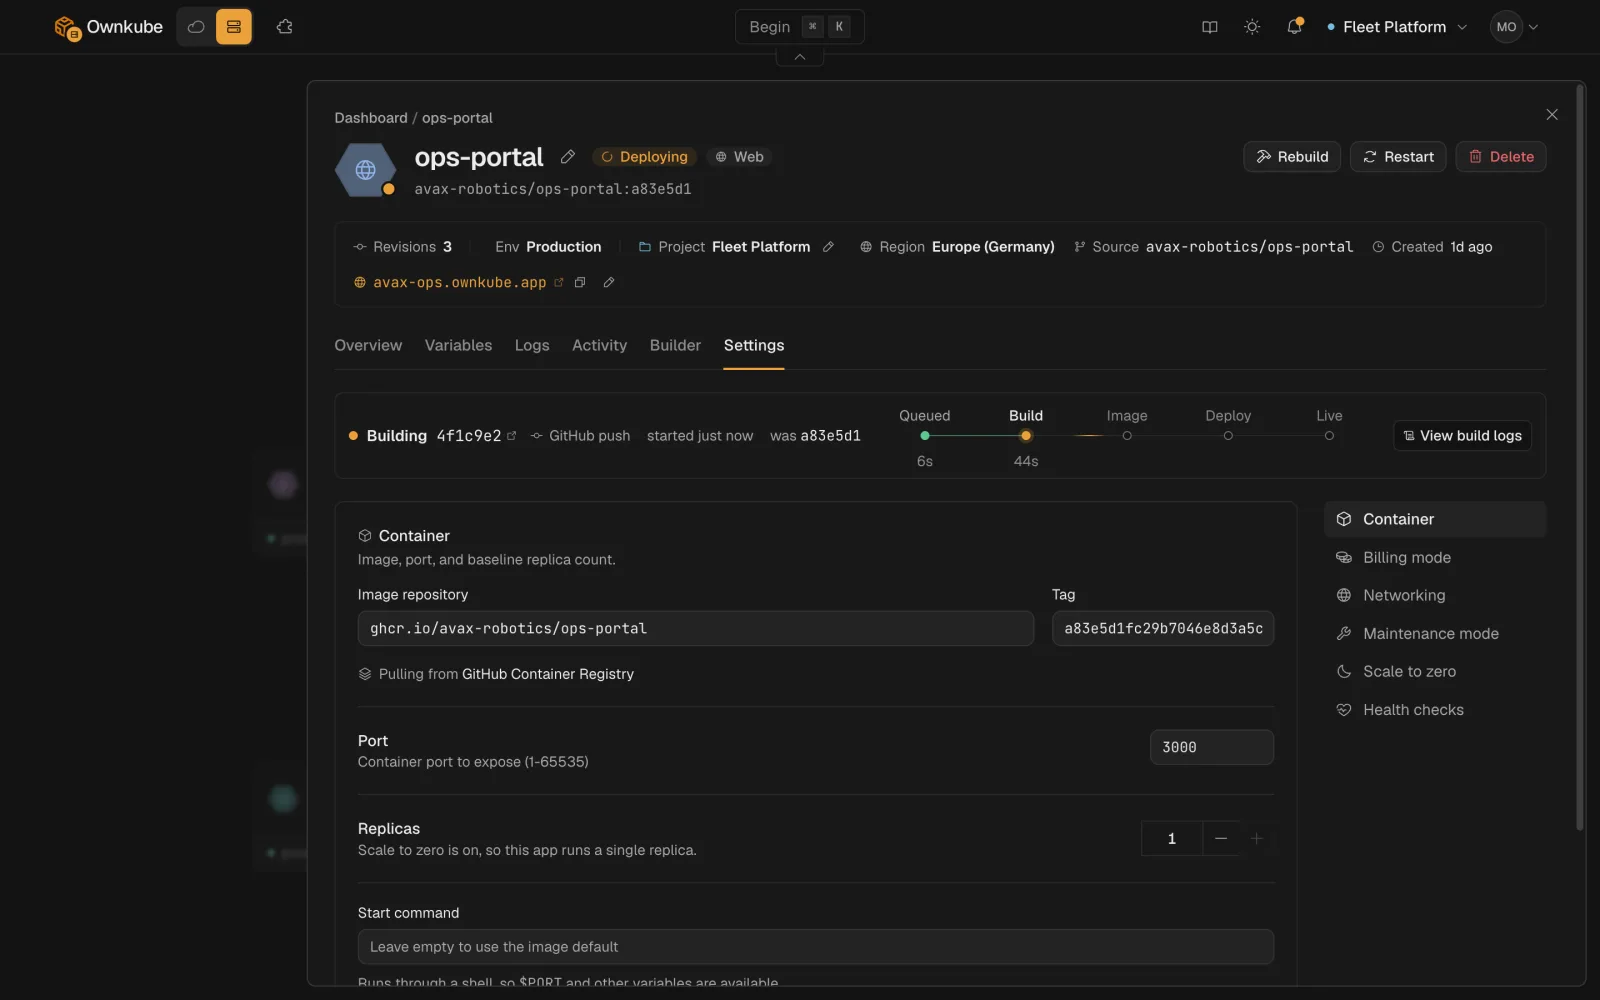Expand the Fleet Platform workspace dropdown
The image size is (1600, 1000).
click(x=1397, y=27)
